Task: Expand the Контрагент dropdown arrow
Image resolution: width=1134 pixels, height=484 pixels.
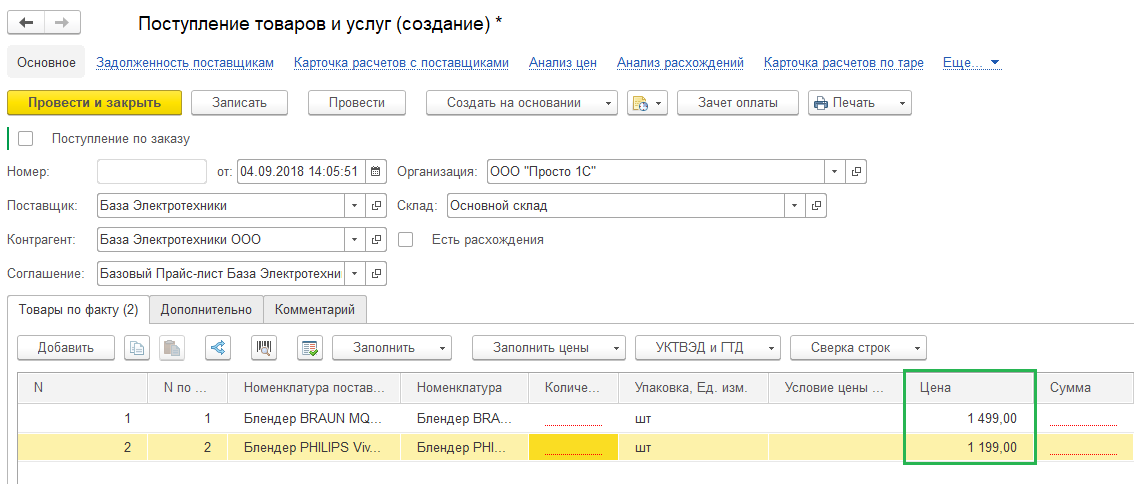Action: pos(355,239)
